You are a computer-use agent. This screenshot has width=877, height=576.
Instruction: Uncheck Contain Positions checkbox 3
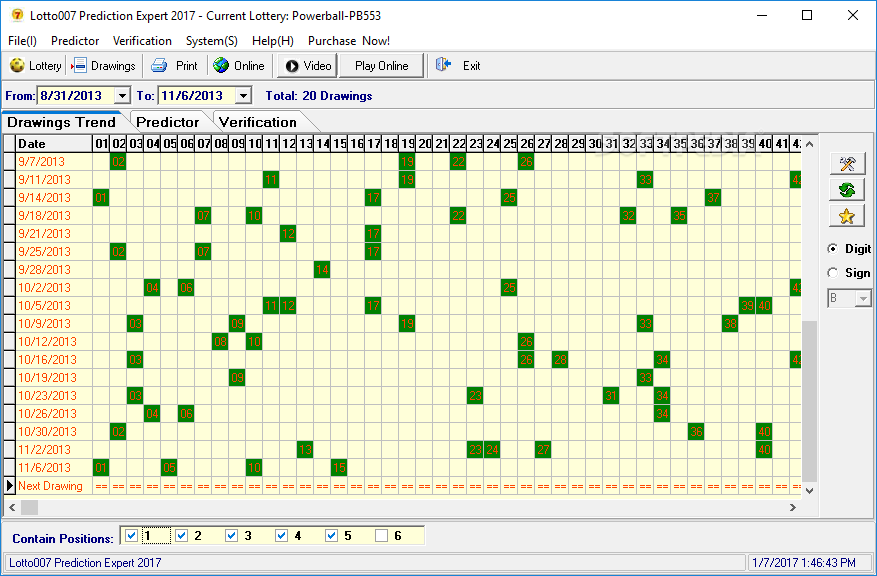pyautogui.click(x=232, y=536)
